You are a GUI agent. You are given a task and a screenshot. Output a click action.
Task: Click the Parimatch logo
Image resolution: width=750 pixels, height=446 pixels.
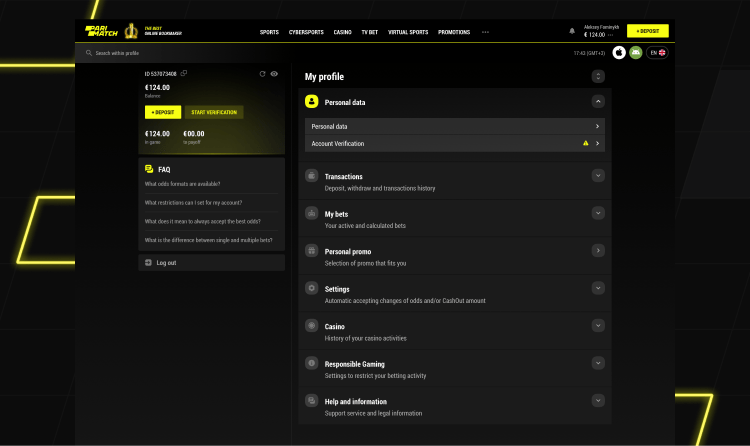pyautogui.click(x=101, y=31)
